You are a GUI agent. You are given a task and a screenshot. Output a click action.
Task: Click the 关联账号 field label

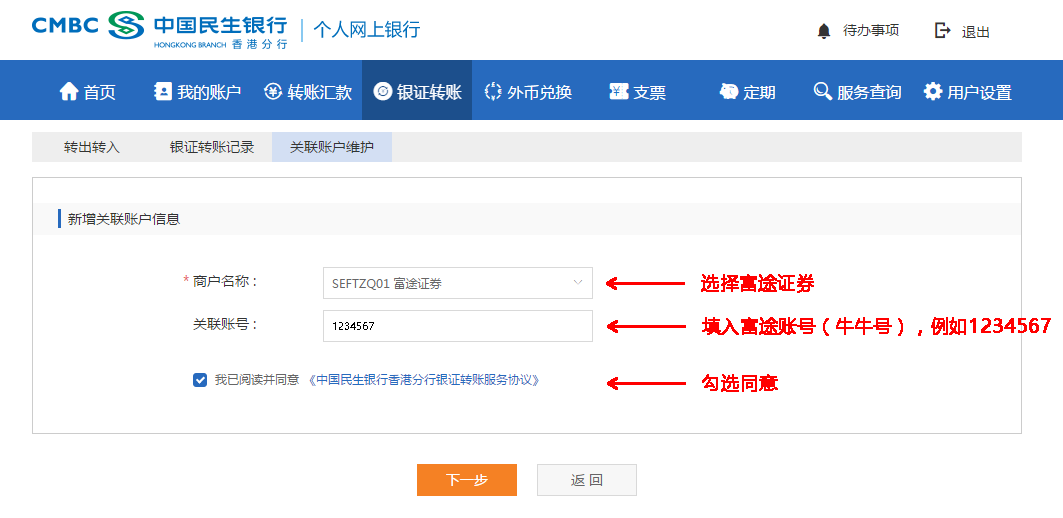(x=226, y=324)
